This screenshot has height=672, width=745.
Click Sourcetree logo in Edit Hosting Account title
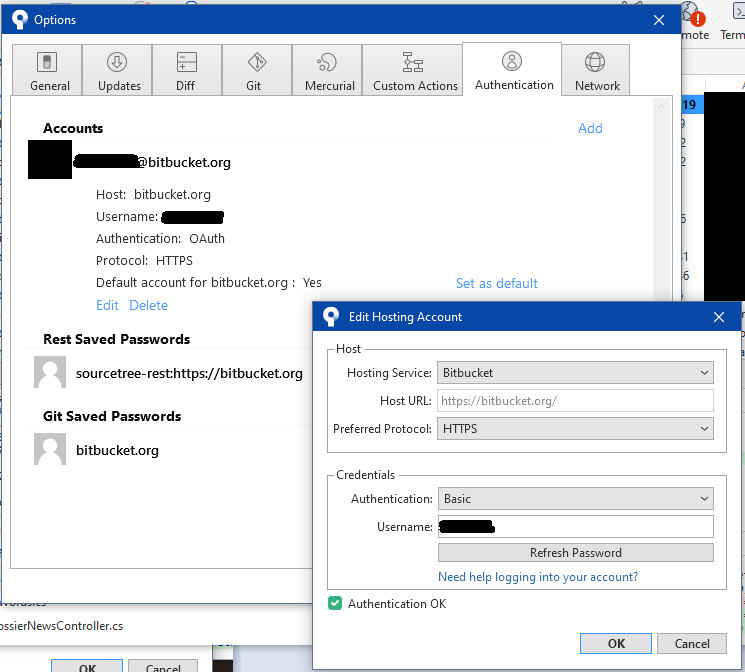[331, 317]
